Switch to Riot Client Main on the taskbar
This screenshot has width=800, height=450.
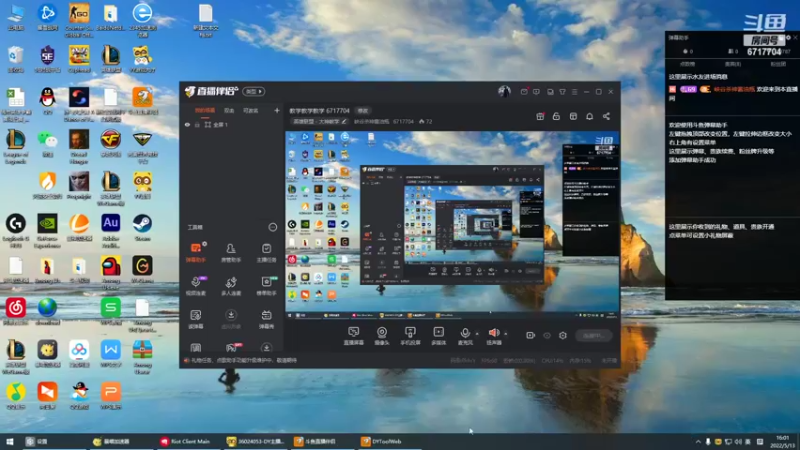coord(186,441)
